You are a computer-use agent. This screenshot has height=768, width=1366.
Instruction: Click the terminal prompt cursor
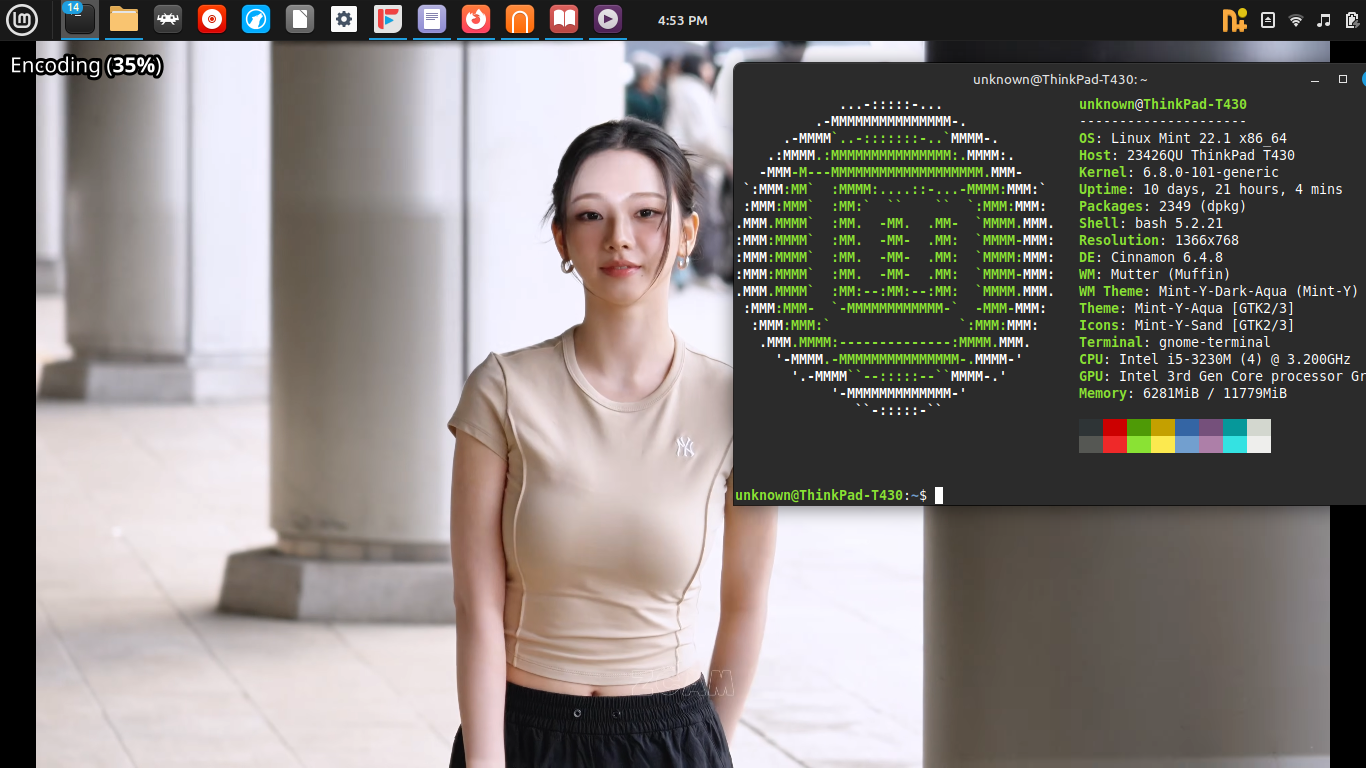(939, 495)
